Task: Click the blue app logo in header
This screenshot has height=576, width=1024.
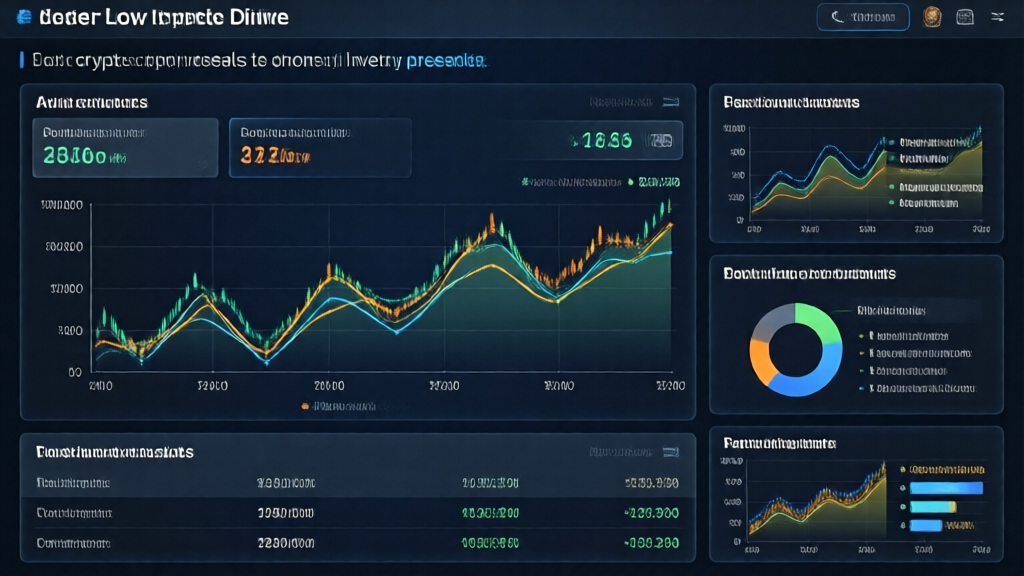Action: [25, 18]
